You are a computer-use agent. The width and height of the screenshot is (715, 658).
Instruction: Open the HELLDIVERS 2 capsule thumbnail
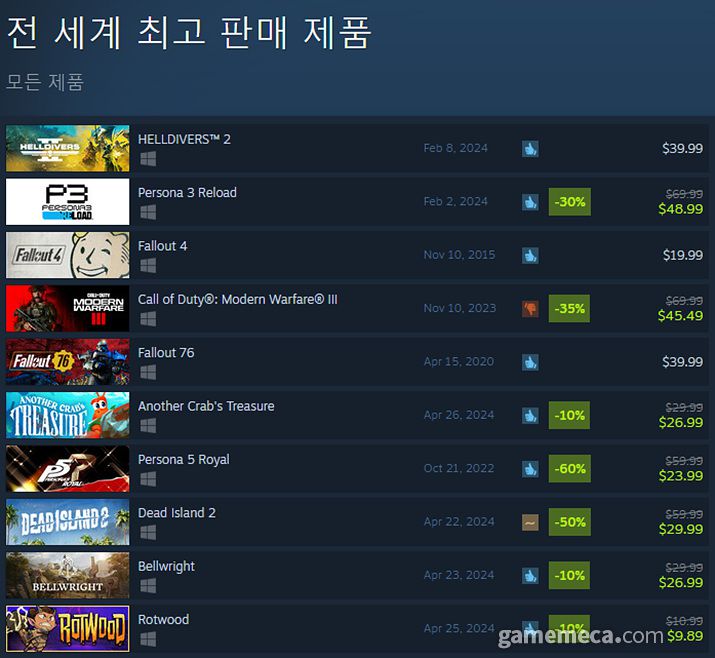[x=67, y=149]
